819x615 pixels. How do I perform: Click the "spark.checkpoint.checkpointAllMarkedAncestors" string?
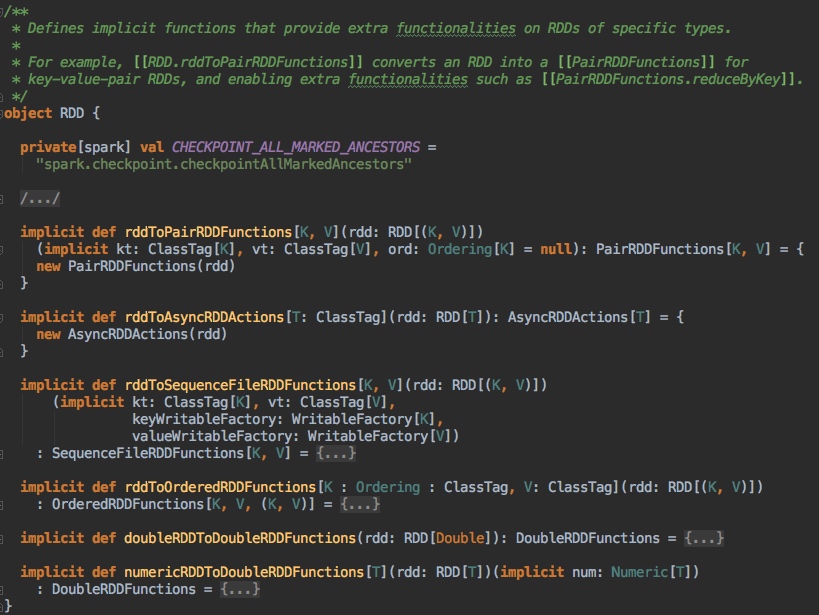(x=224, y=165)
